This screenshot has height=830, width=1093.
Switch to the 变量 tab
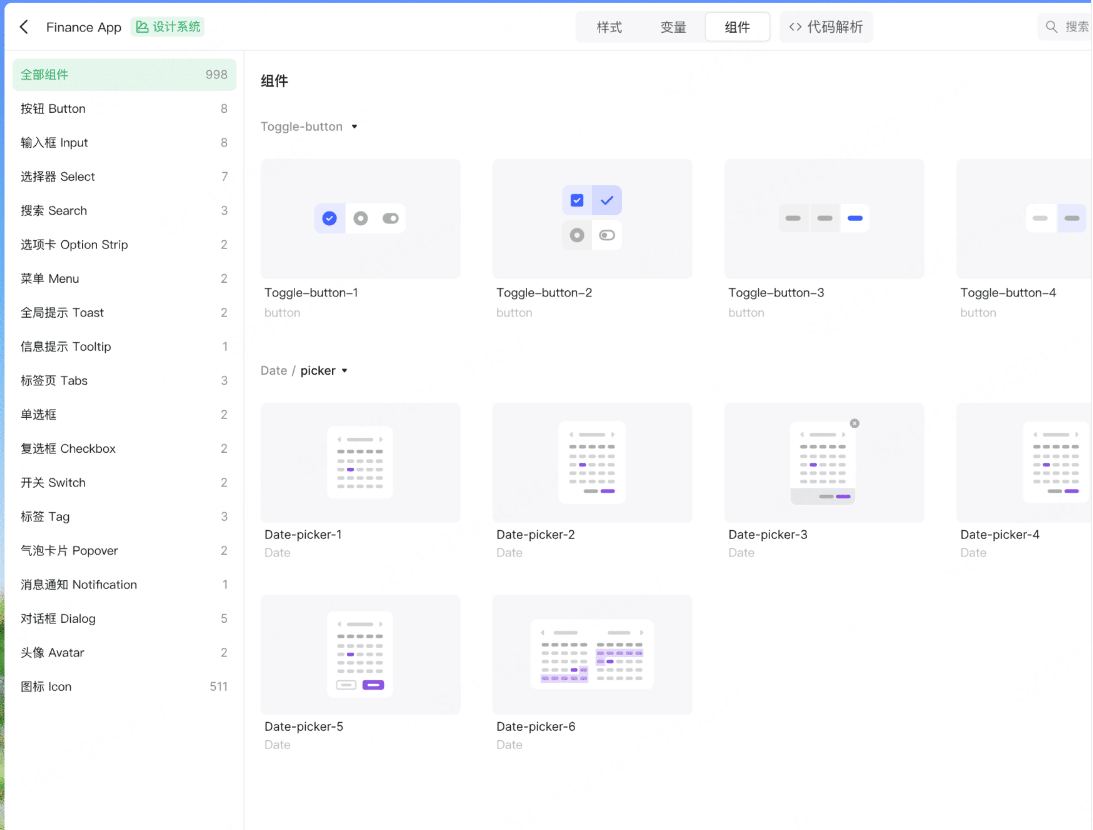coord(673,27)
